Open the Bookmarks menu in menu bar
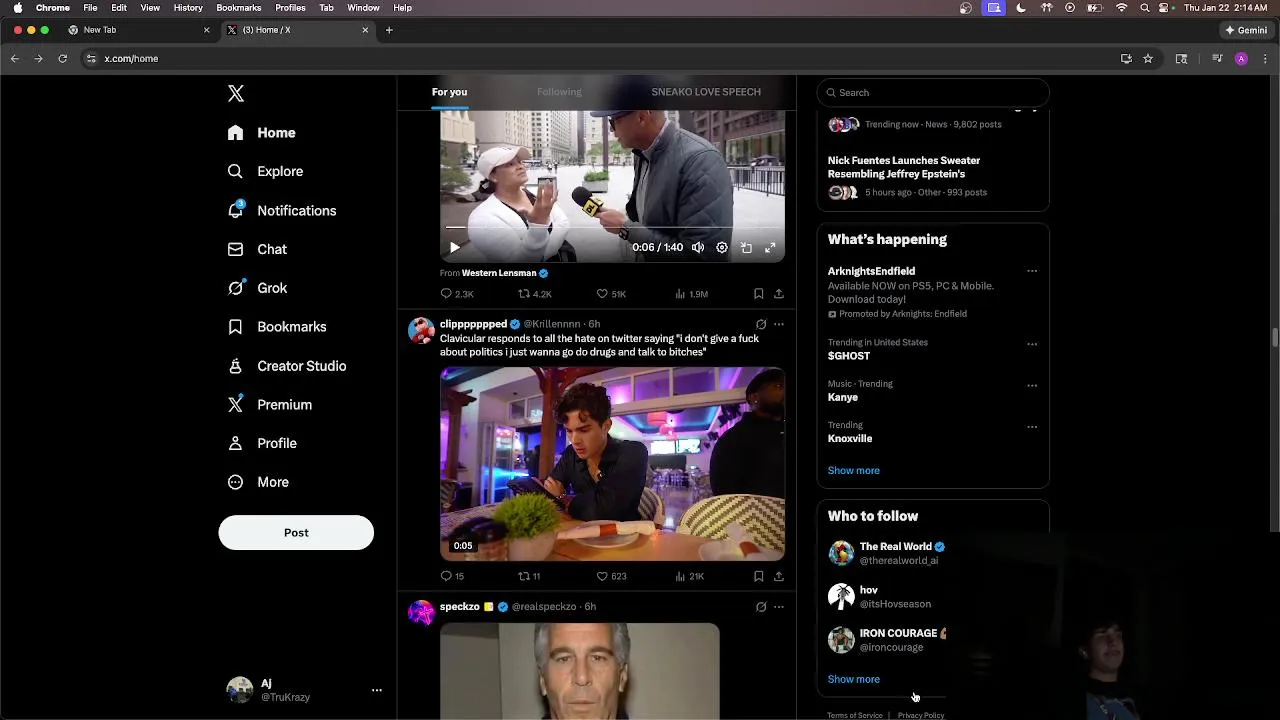The image size is (1280, 720). click(x=238, y=8)
